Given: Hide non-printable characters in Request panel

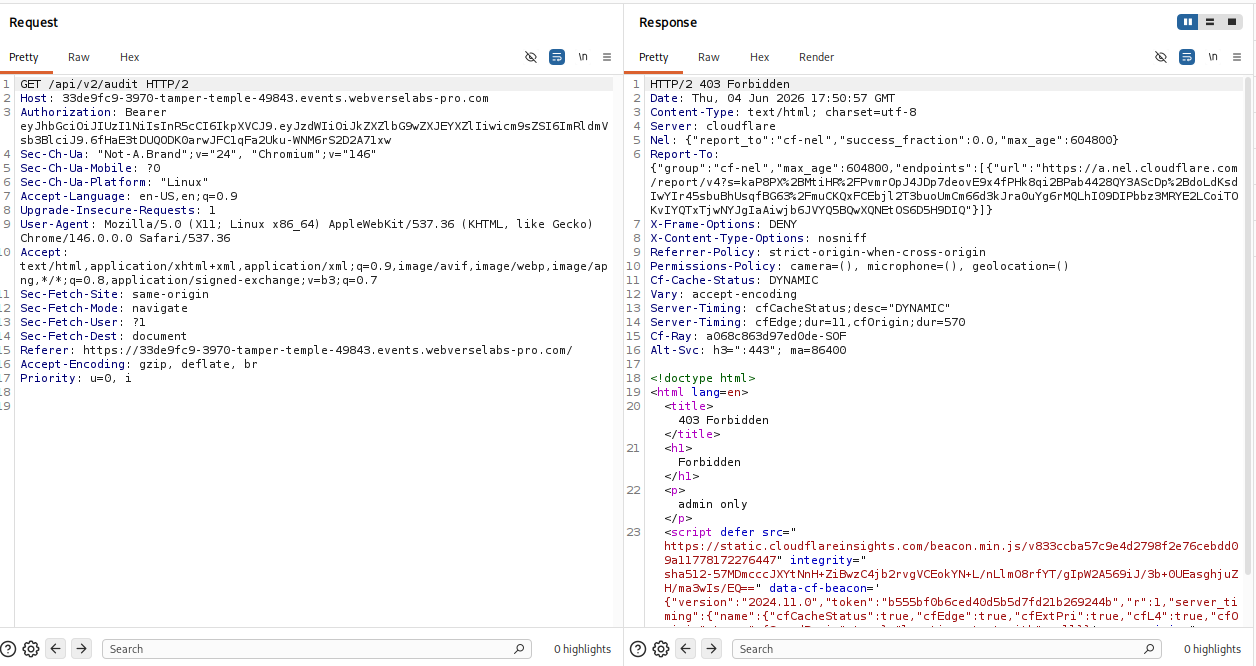Looking at the screenshot, I should 531,57.
